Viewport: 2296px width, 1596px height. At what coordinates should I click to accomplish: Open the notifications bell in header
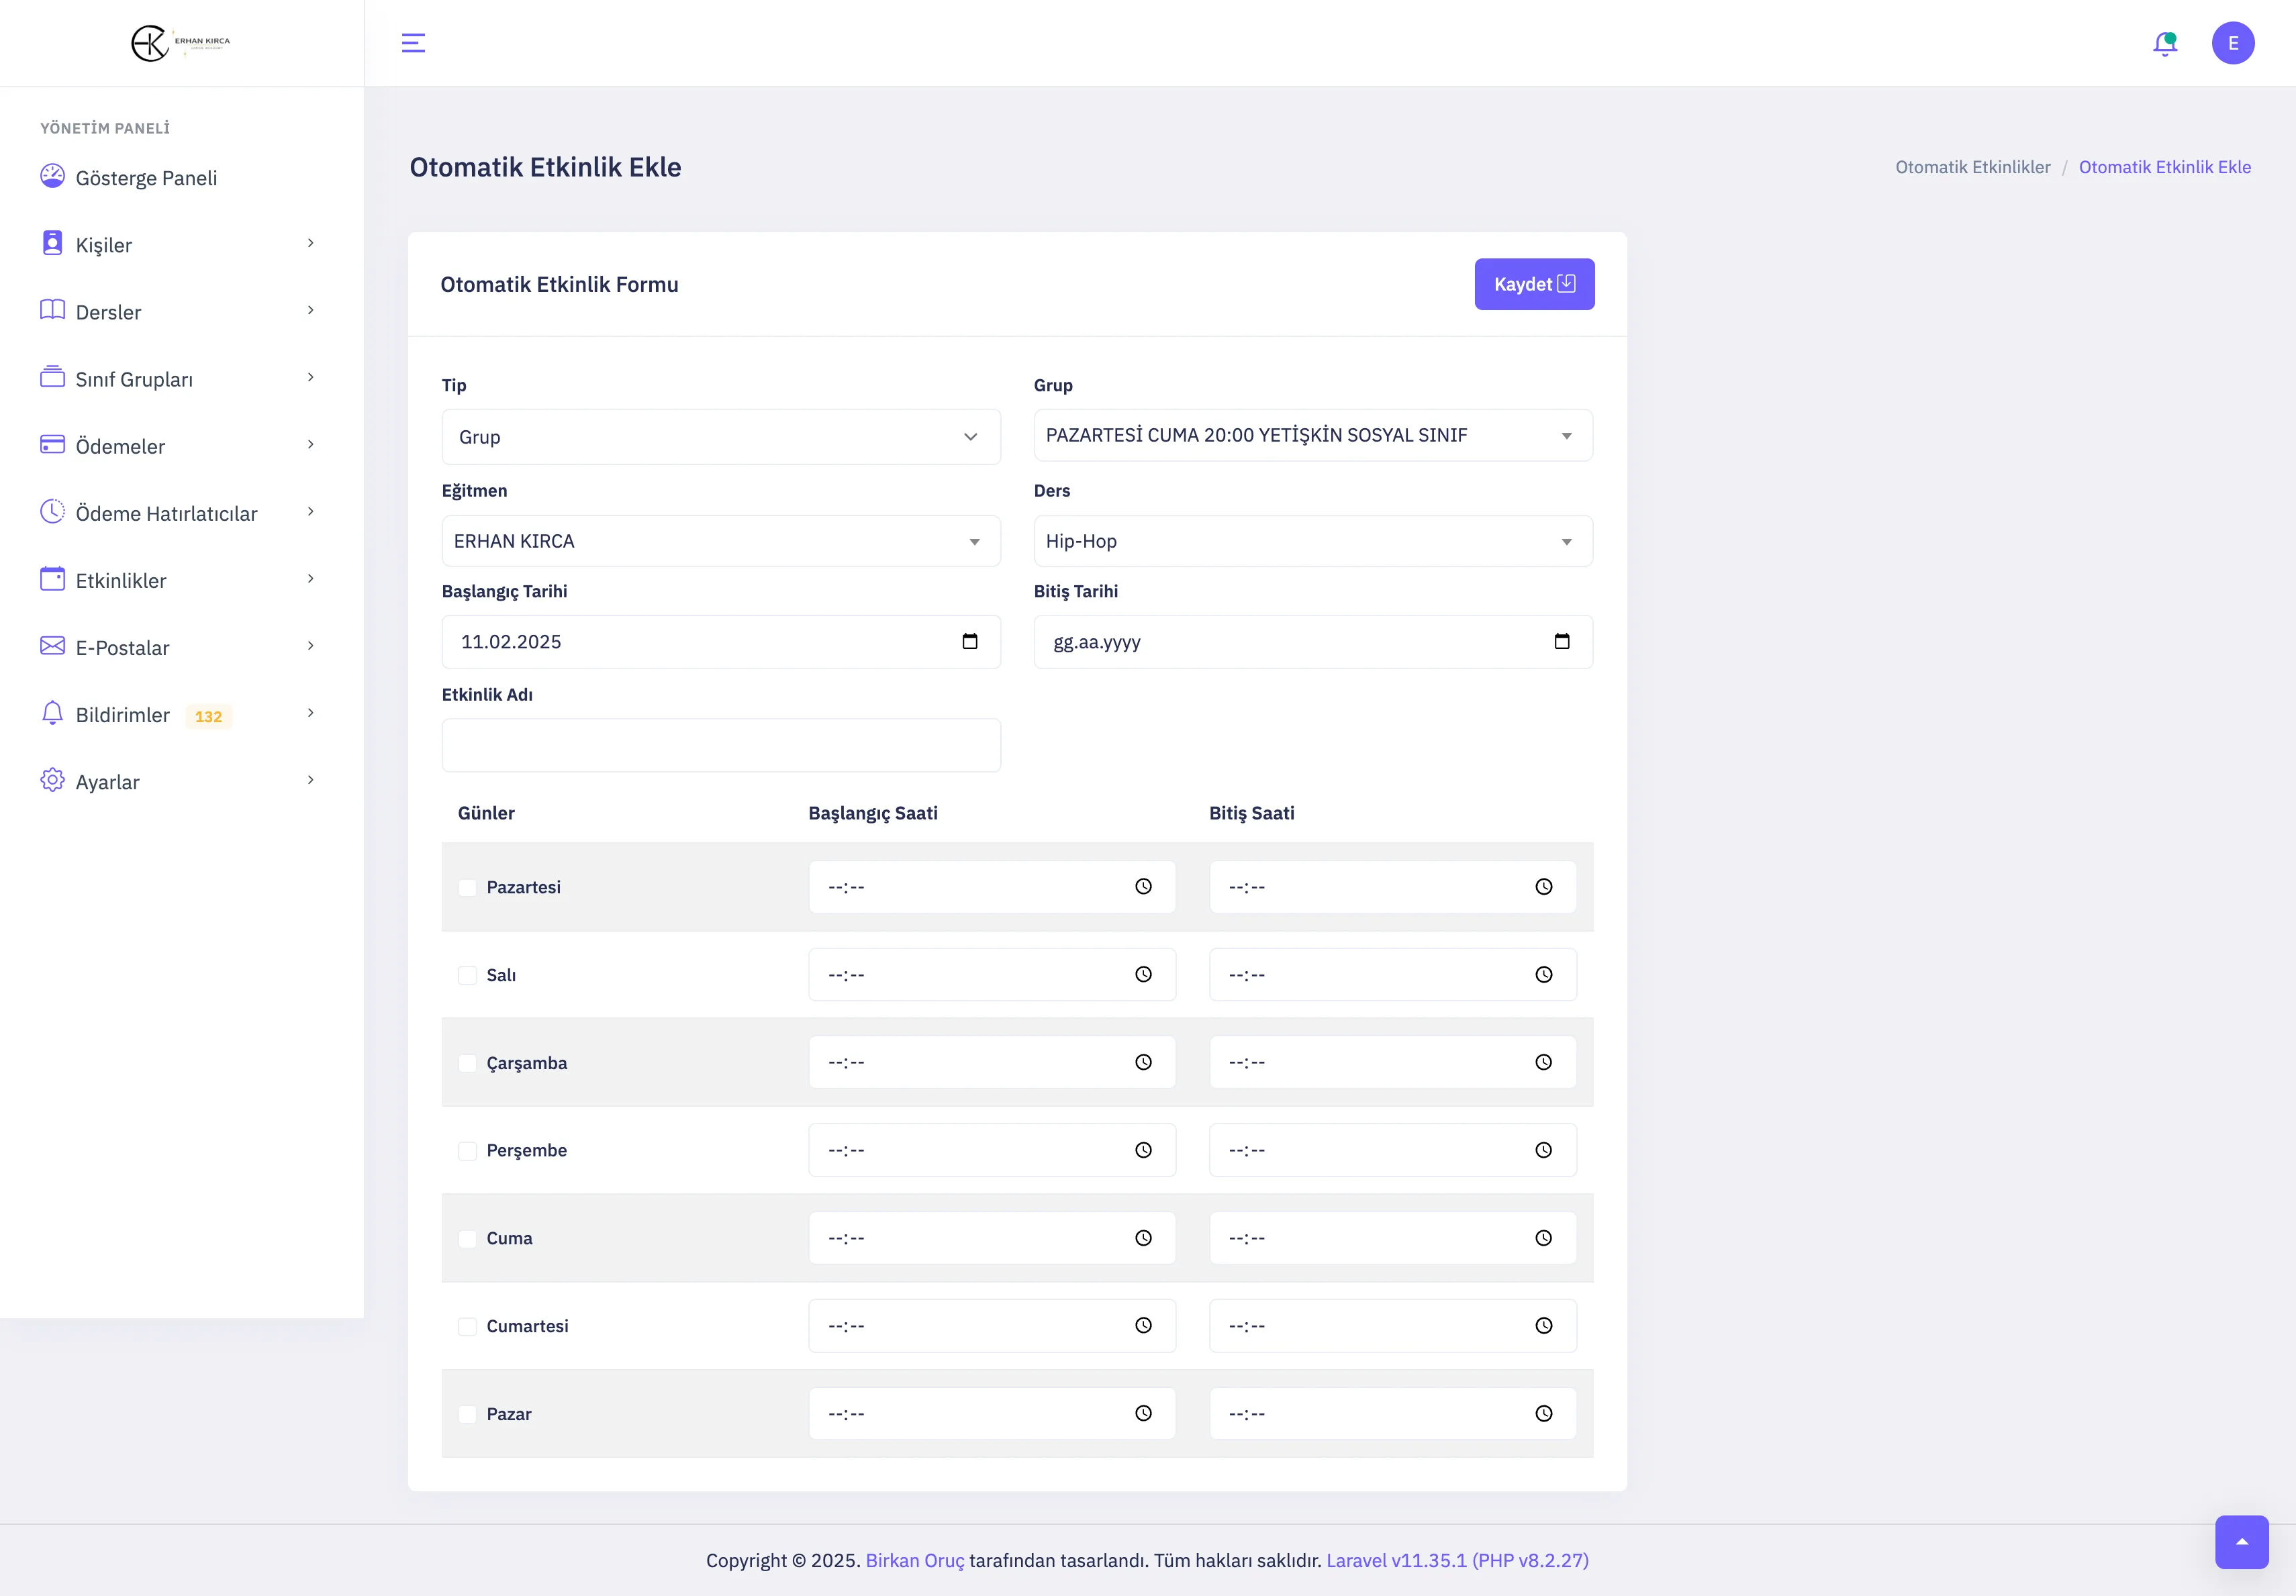2164,43
